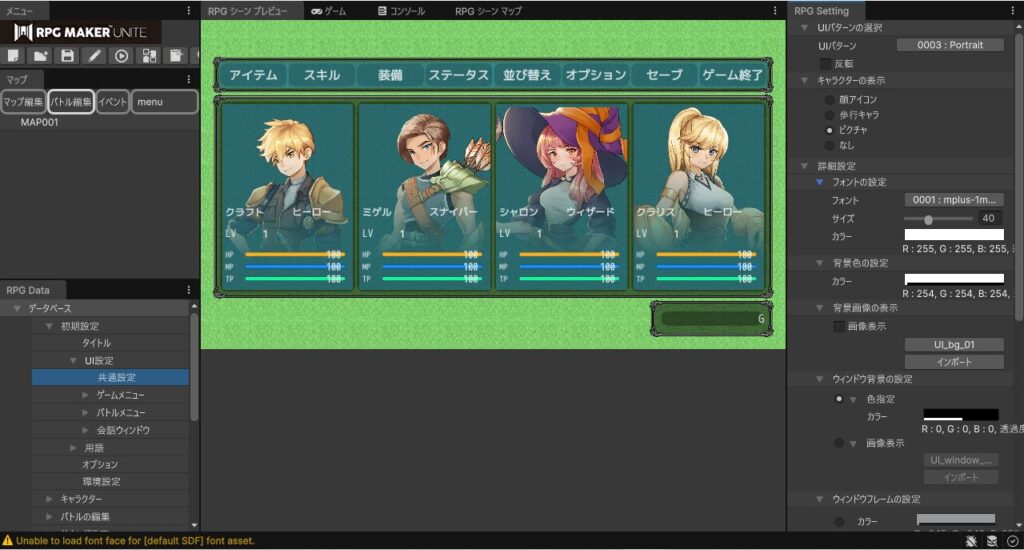Click the Play test circle icon
Viewport: 1024px width, 550px height.
tap(121, 56)
